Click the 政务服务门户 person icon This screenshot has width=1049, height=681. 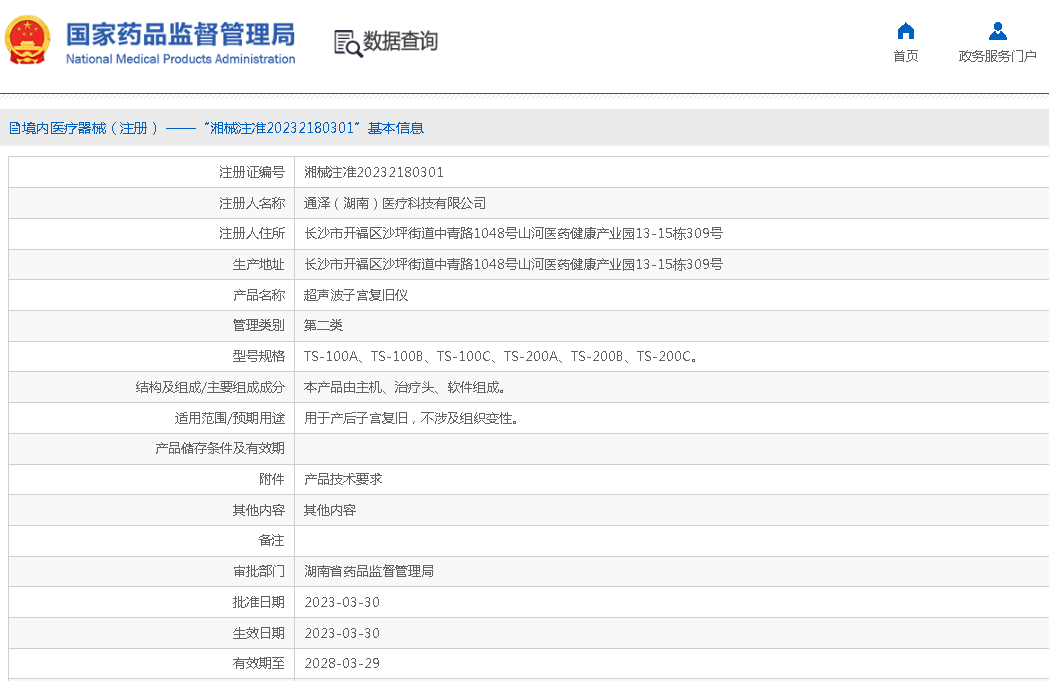(x=997, y=30)
